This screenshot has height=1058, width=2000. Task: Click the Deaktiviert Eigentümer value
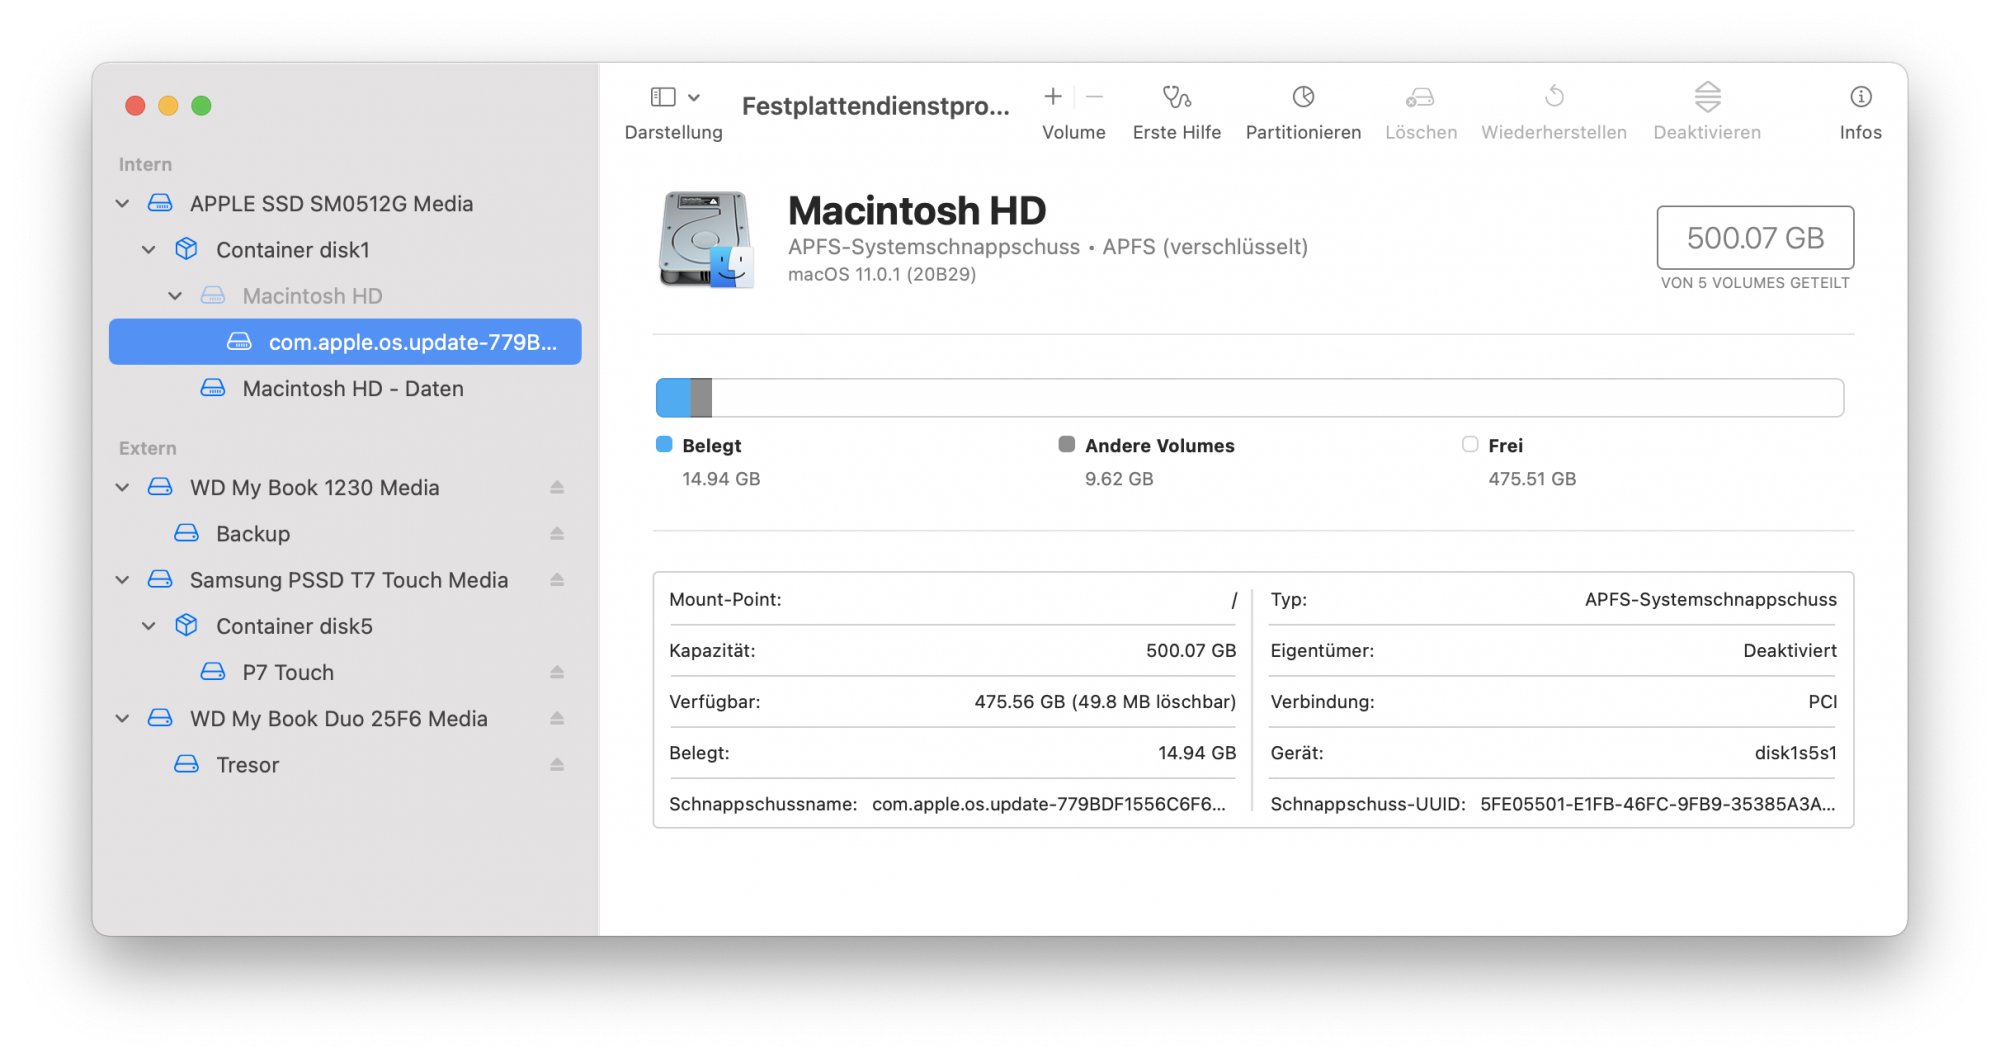[x=1790, y=652]
